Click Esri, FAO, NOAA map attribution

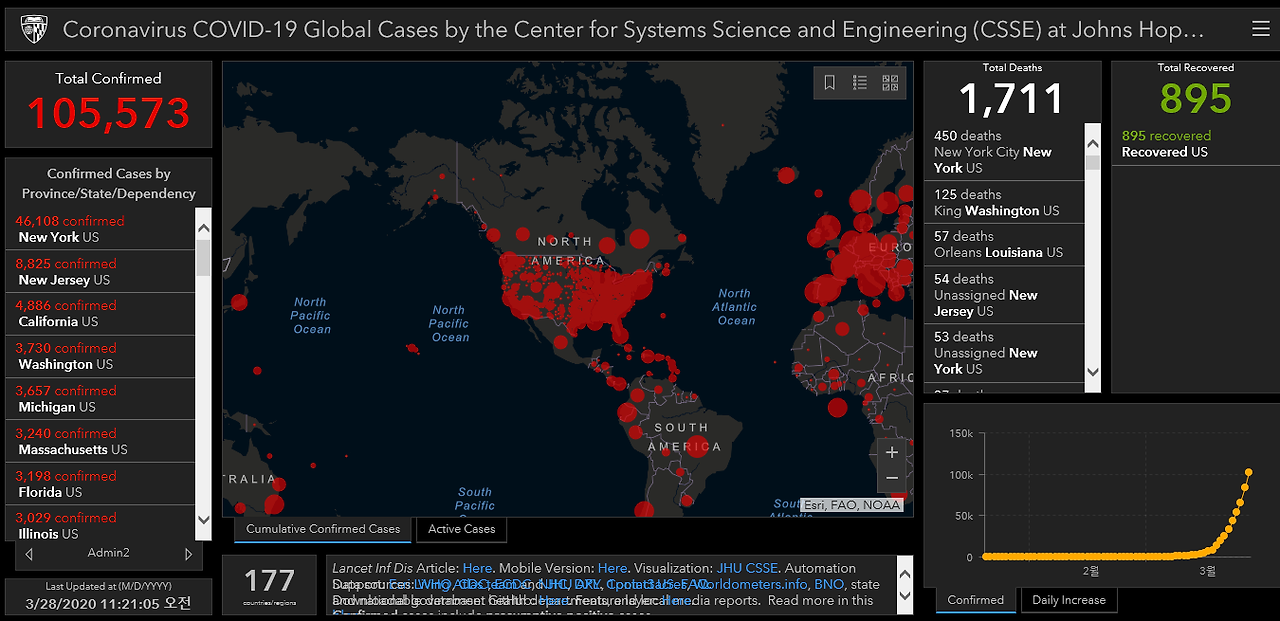tap(853, 505)
